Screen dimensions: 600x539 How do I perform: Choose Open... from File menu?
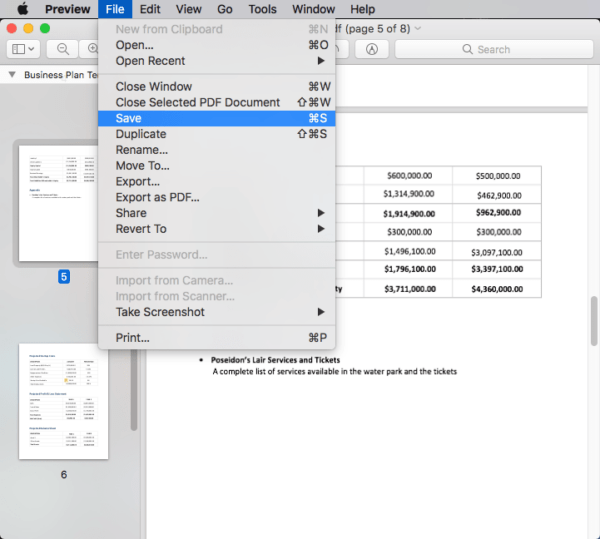[217, 45]
